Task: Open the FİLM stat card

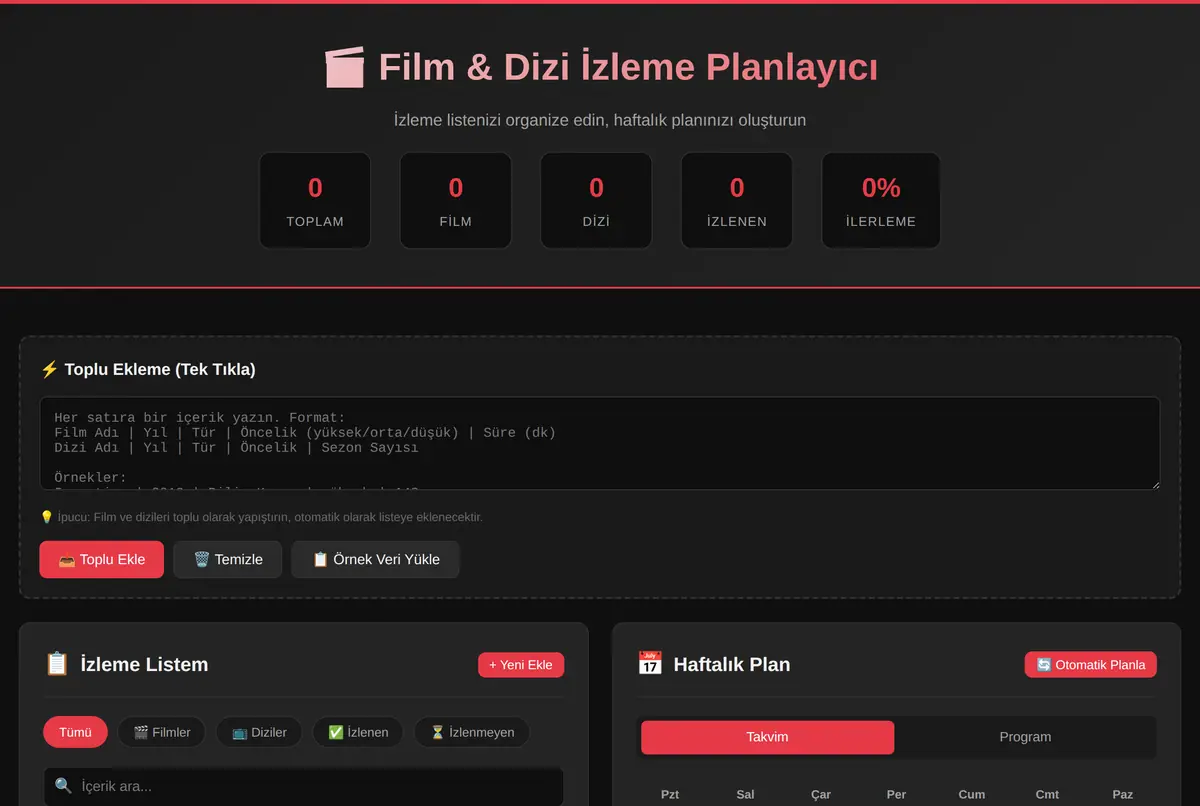Action: pyautogui.click(x=456, y=200)
